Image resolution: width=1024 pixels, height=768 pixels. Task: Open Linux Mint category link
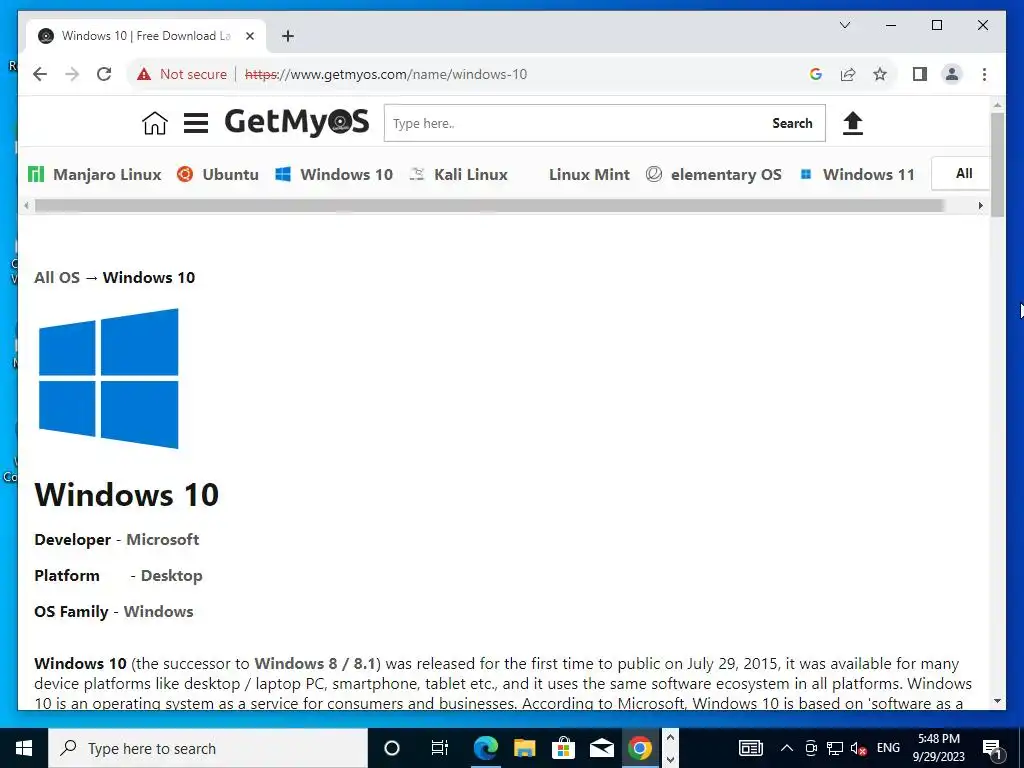click(x=589, y=174)
